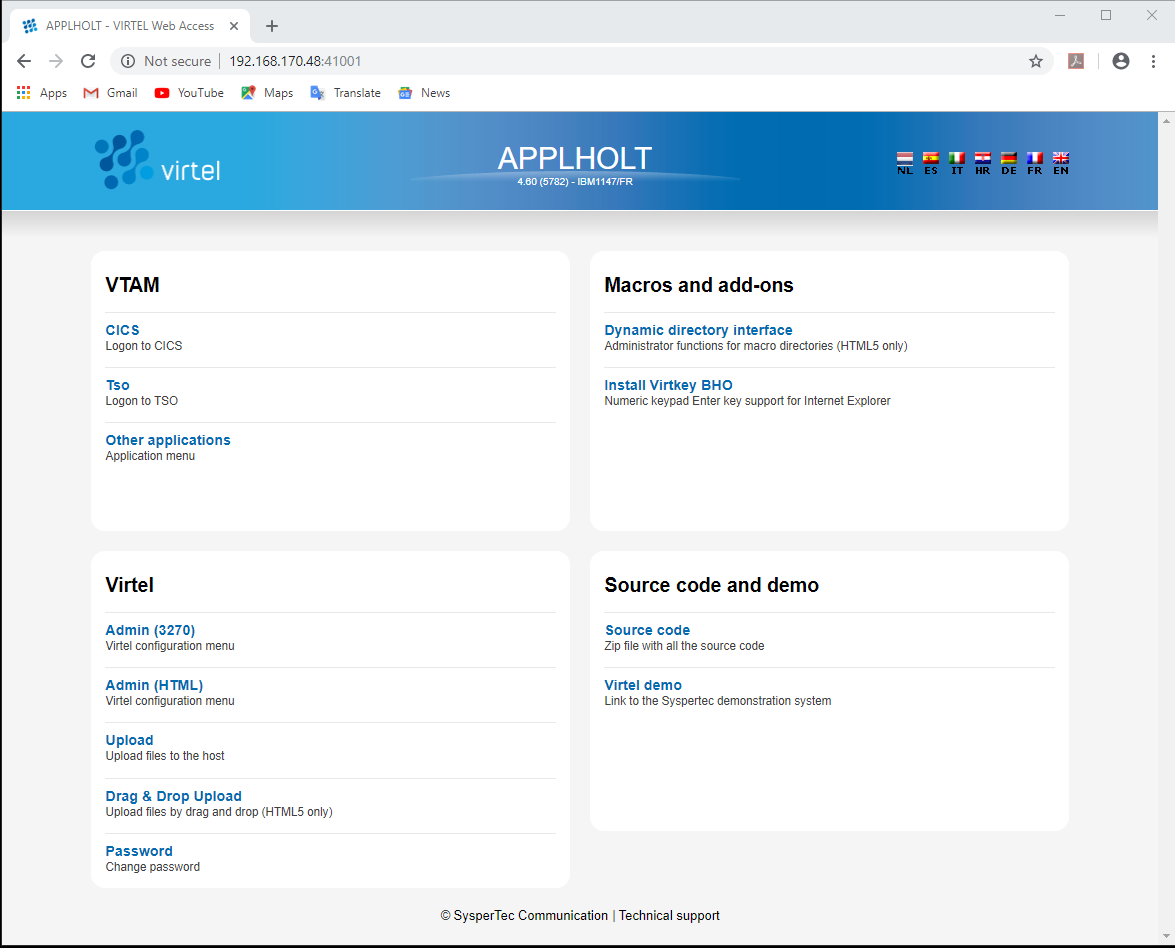Open Other applications menu link
The height and width of the screenshot is (948, 1175).
click(x=168, y=440)
